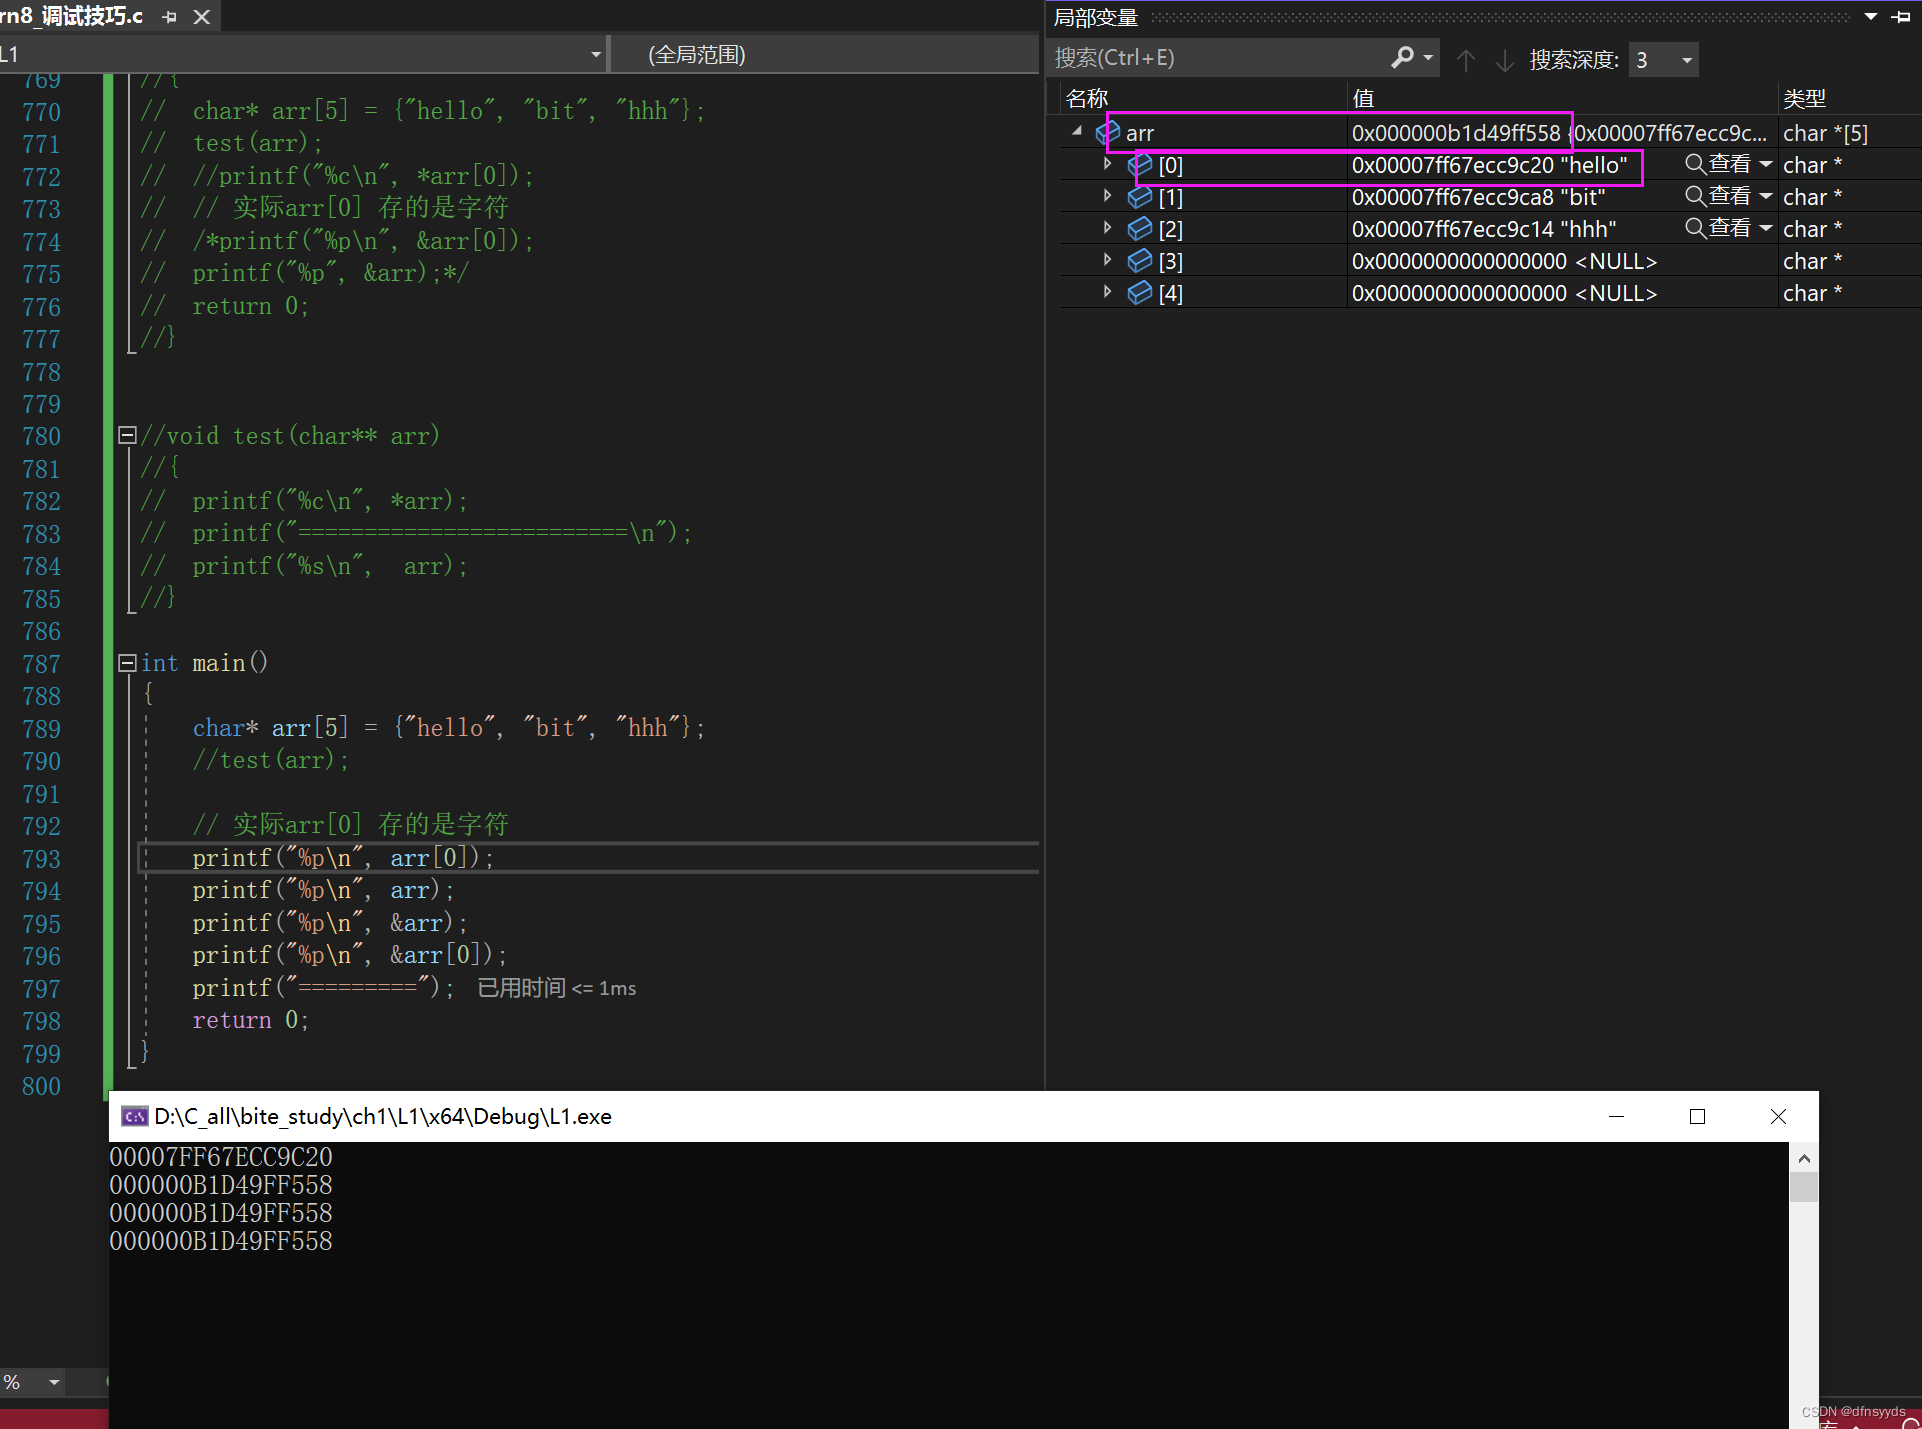Select the arr variable cube icon
The width and height of the screenshot is (1922, 1429).
click(x=1108, y=132)
